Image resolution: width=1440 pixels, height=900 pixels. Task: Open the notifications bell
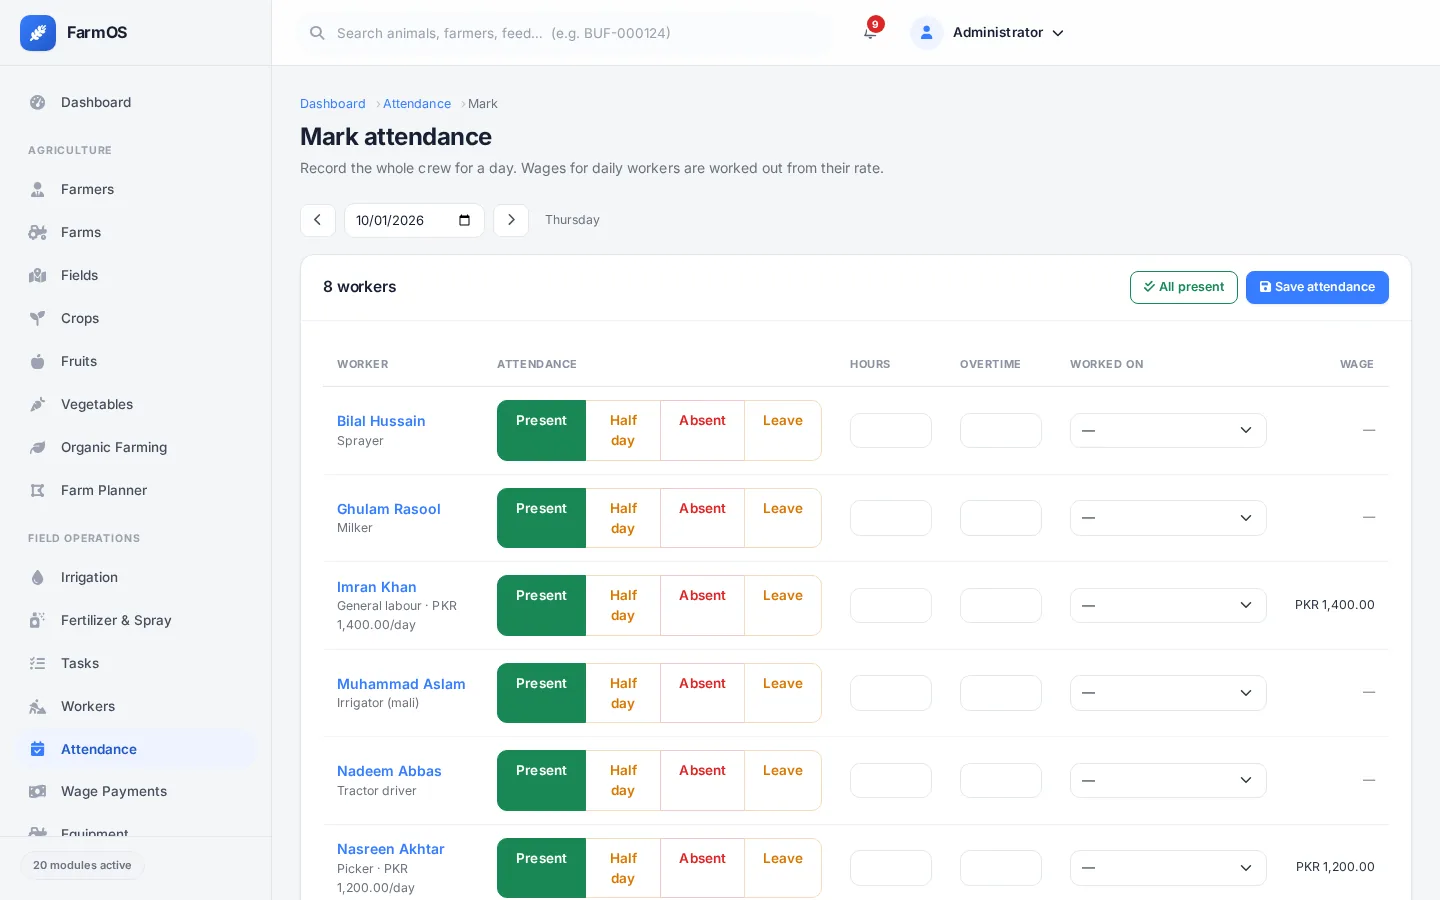[x=870, y=33]
